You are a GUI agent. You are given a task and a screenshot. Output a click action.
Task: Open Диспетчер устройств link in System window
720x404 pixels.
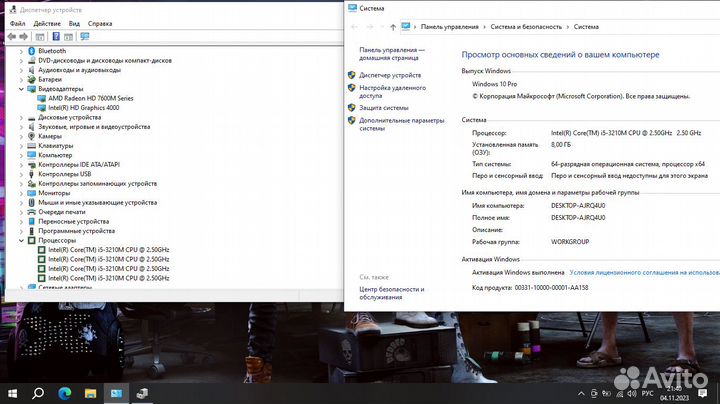click(x=390, y=75)
